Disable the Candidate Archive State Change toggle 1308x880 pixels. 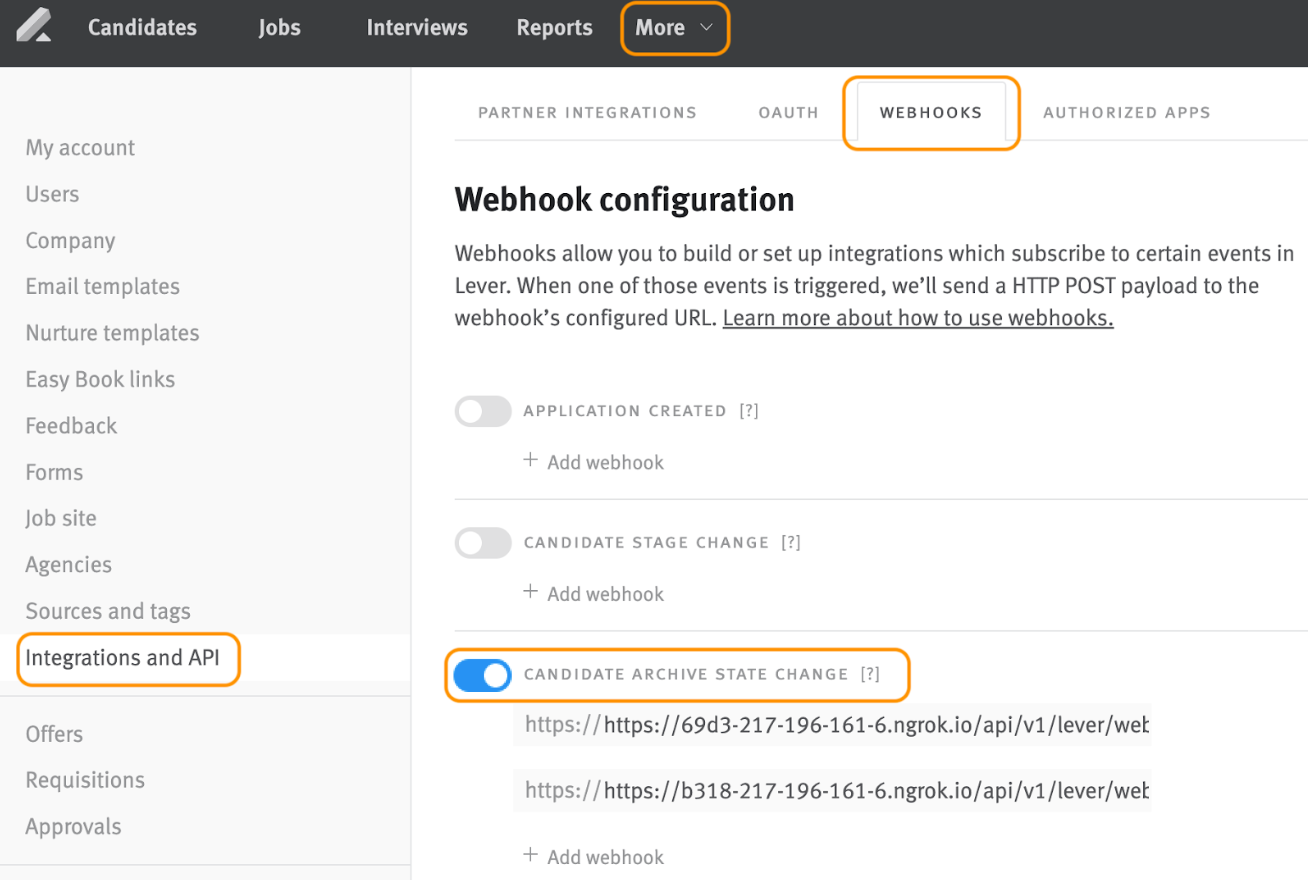[483, 675]
